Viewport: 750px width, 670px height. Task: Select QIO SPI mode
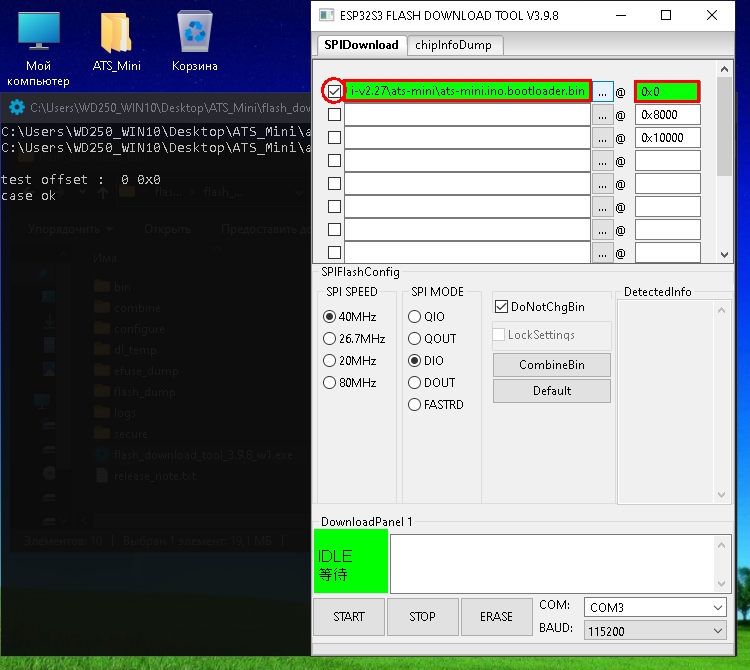pyautogui.click(x=426, y=317)
